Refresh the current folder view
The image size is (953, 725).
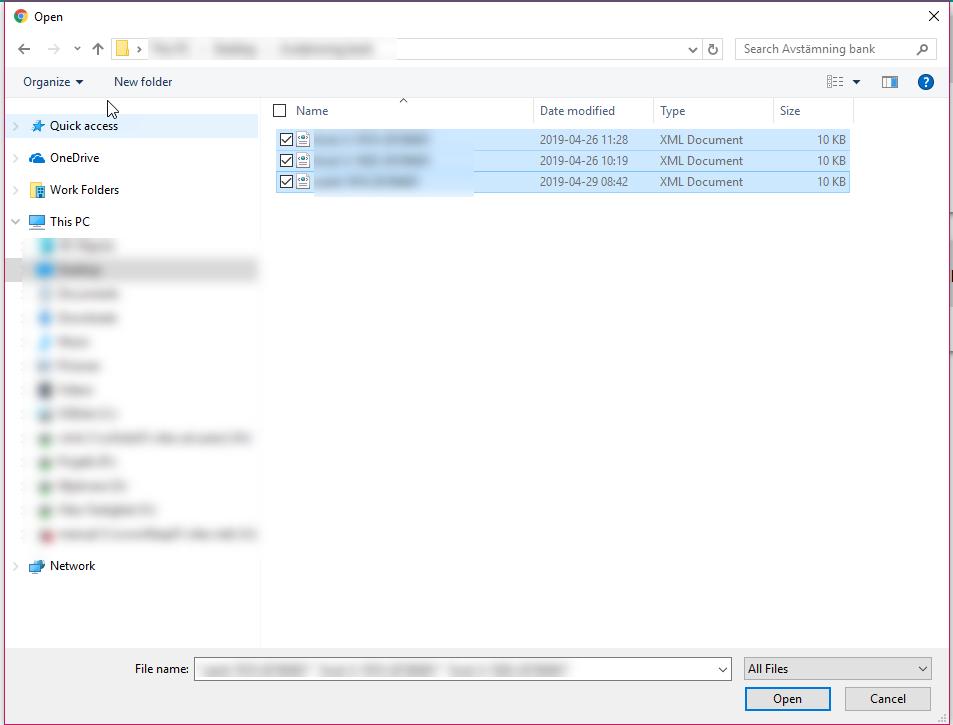(x=713, y=49)
